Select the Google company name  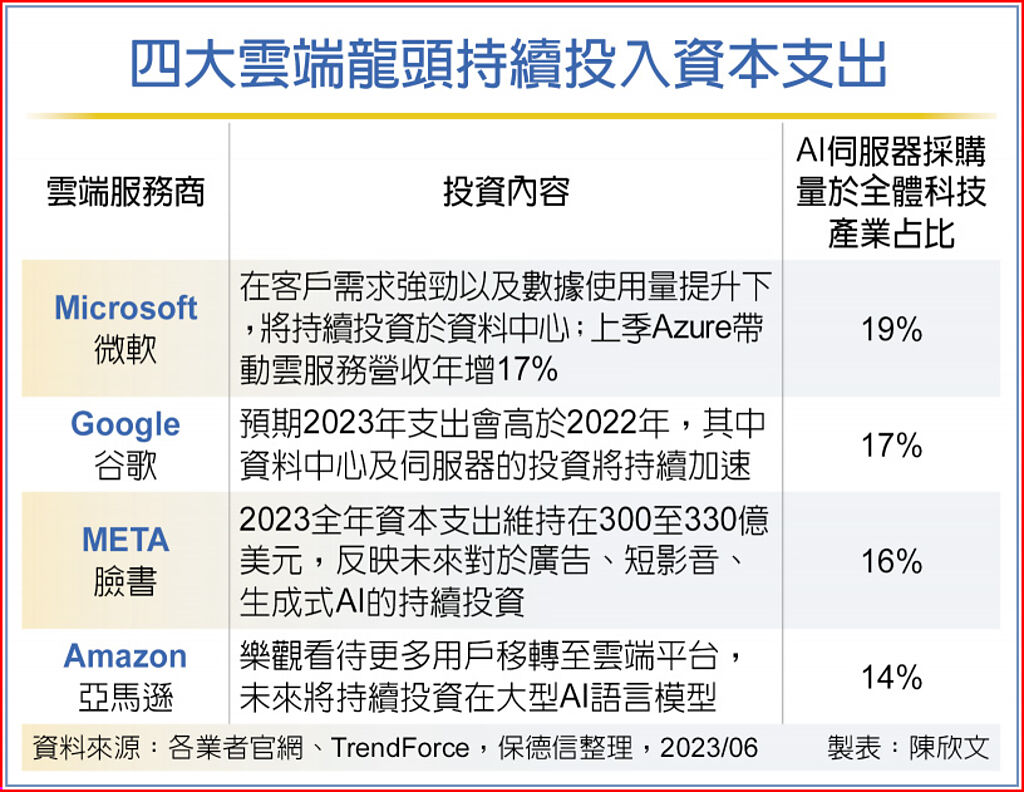(x=126, y=424)
